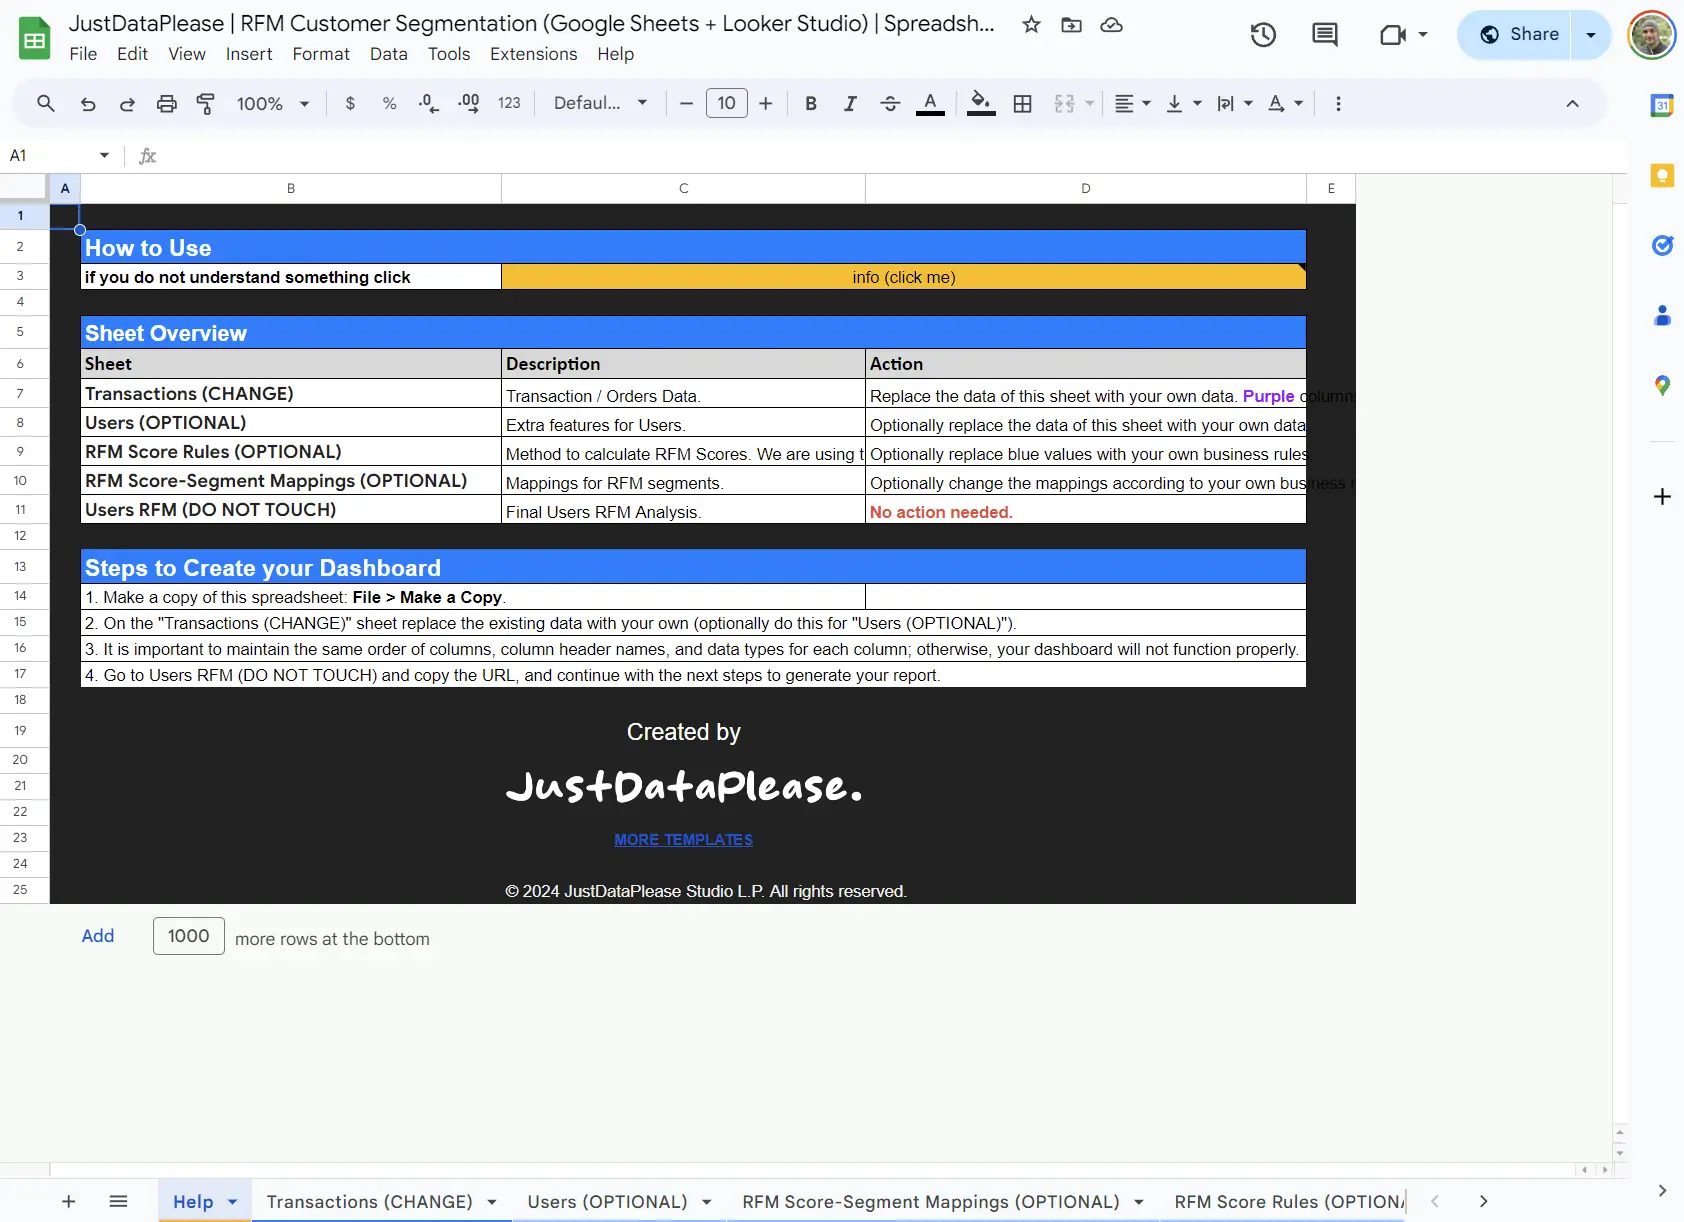Toggle italic formatting
The width and height of the screenshot is (1684, 1222).
pos(850,103)
